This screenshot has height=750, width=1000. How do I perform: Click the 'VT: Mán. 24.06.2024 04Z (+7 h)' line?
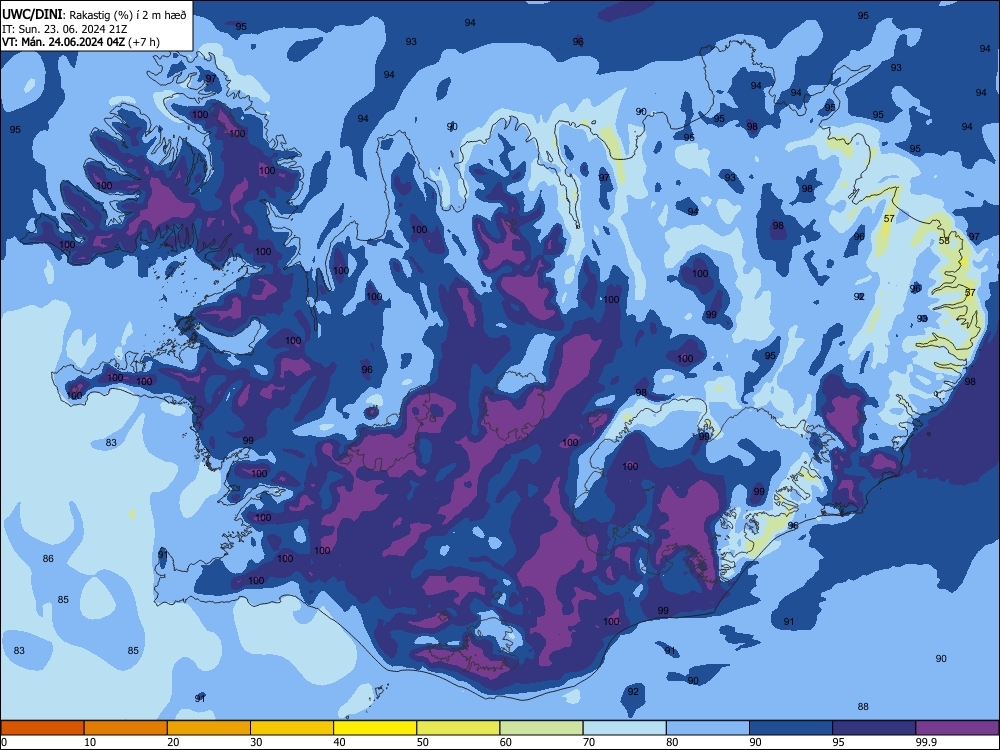coord(81,42)
